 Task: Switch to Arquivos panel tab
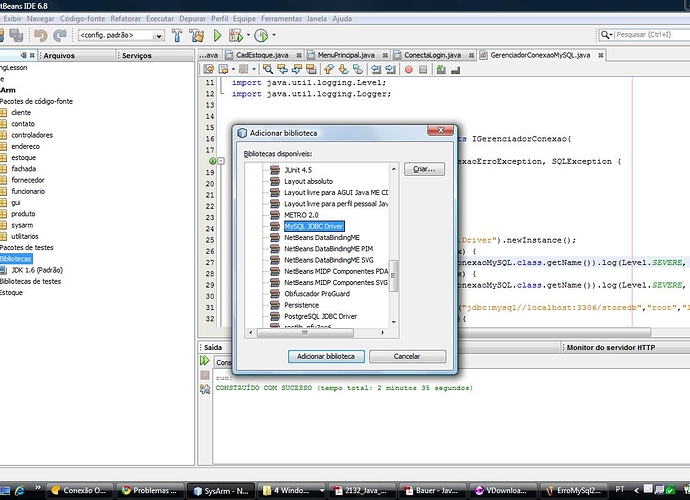click(59, 55)
